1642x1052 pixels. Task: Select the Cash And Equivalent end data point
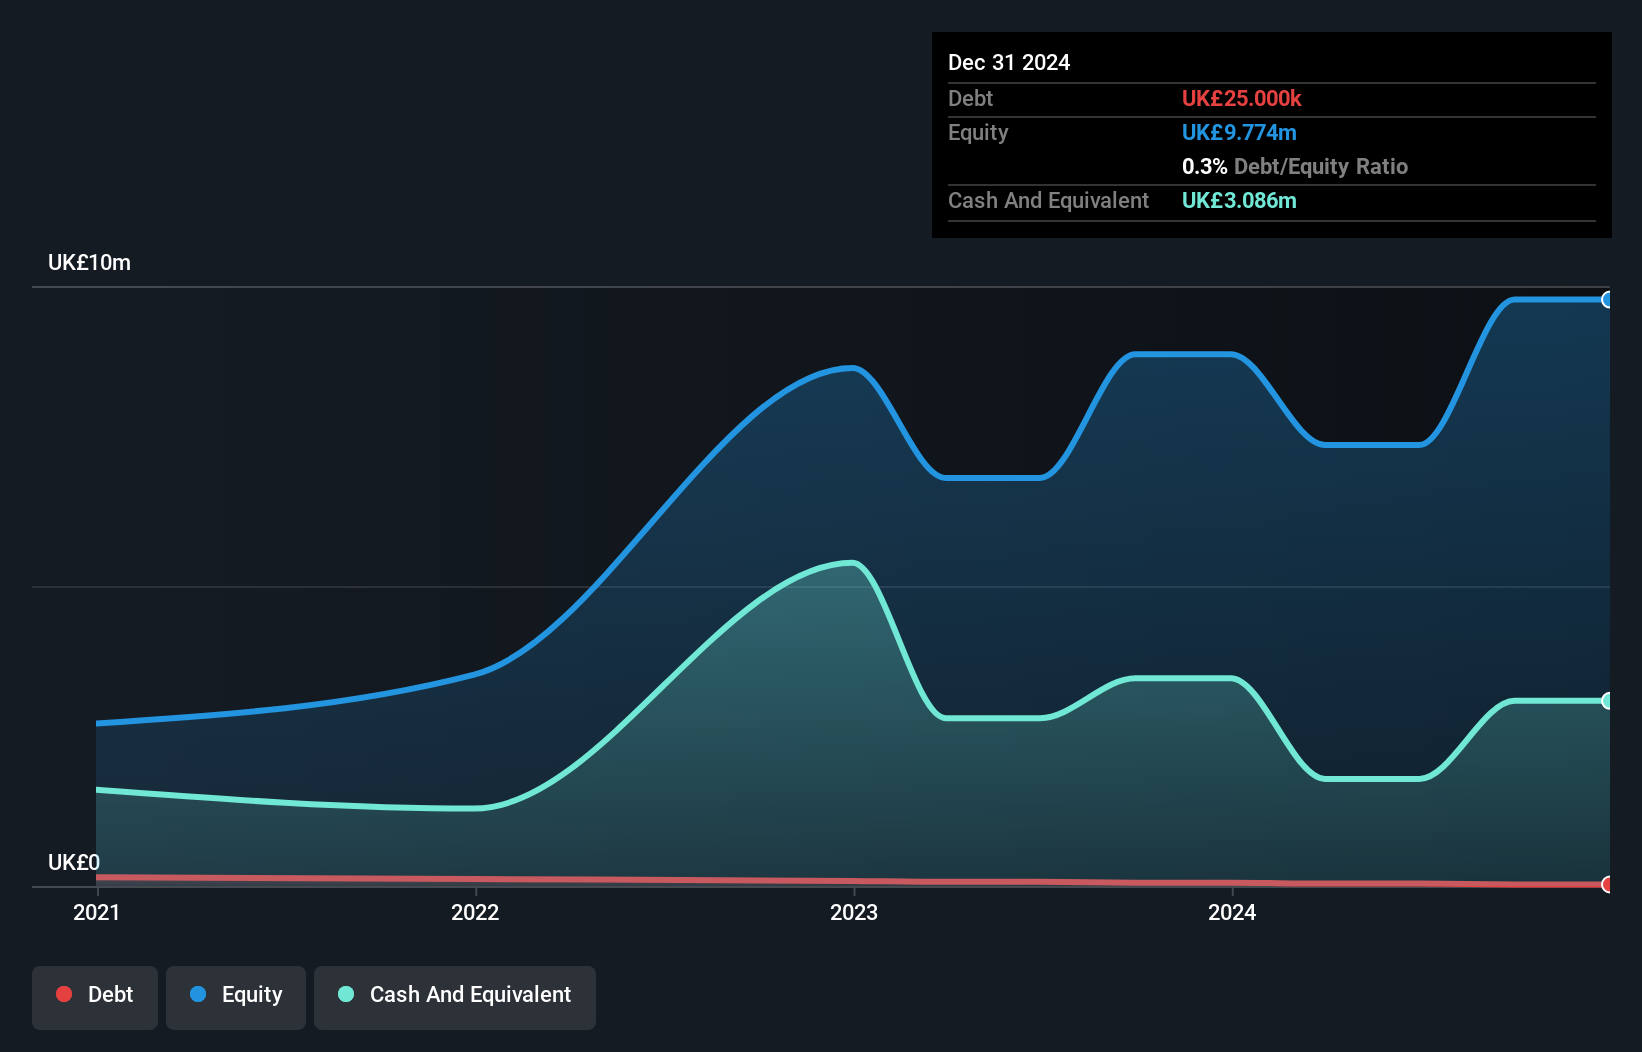pyautogui.click(x=1607, y=701)
